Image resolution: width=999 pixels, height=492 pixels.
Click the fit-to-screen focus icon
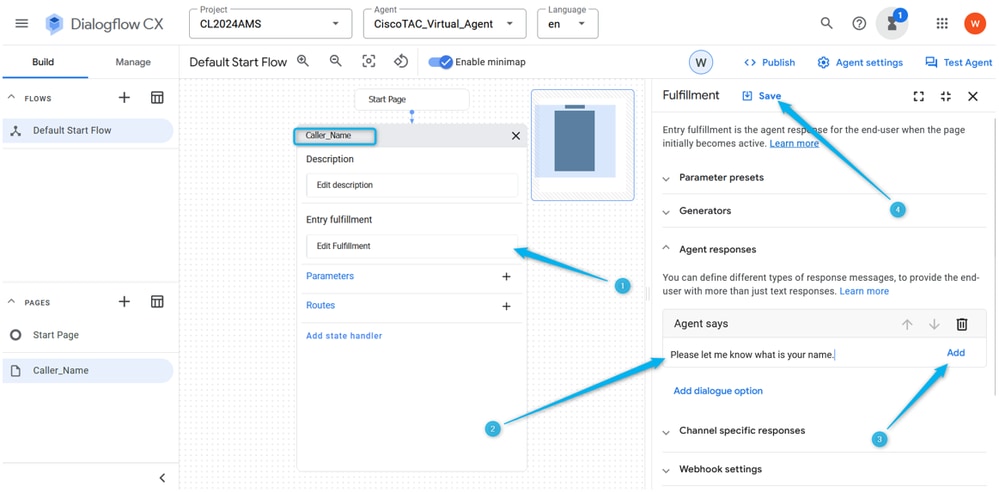[368, 62]
